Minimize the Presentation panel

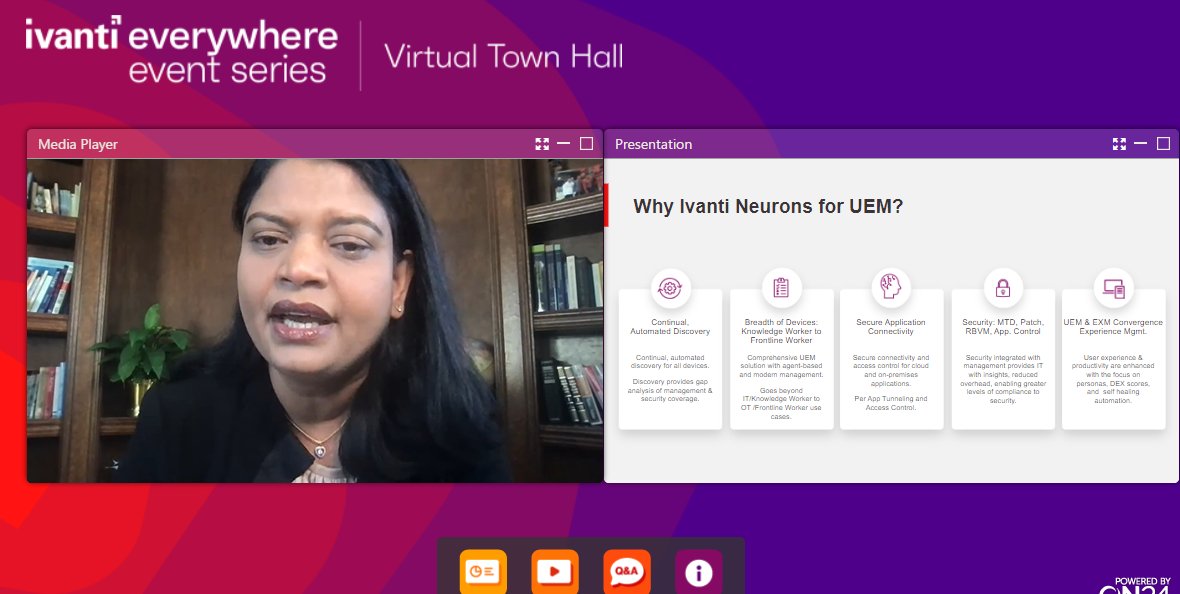(1141, 143)
